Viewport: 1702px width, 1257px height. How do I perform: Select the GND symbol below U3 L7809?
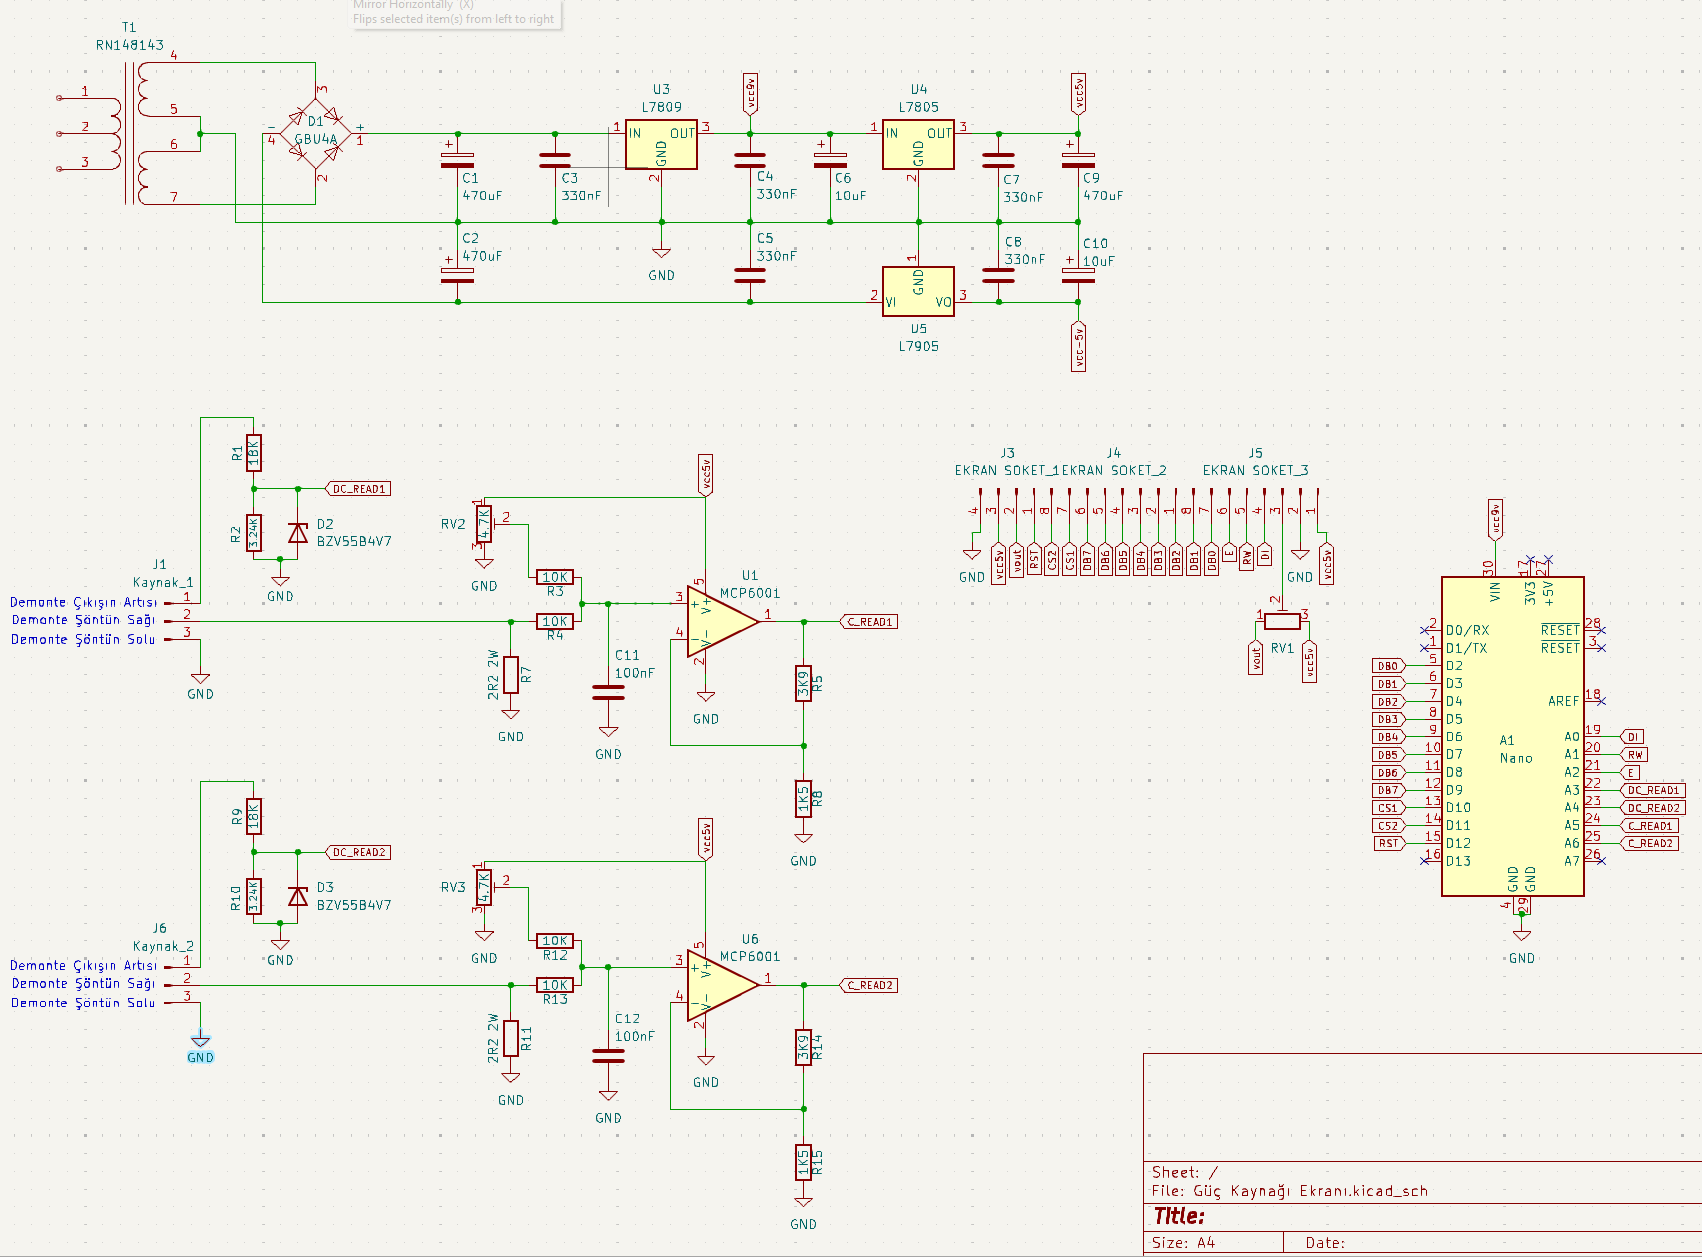[661, 264]
